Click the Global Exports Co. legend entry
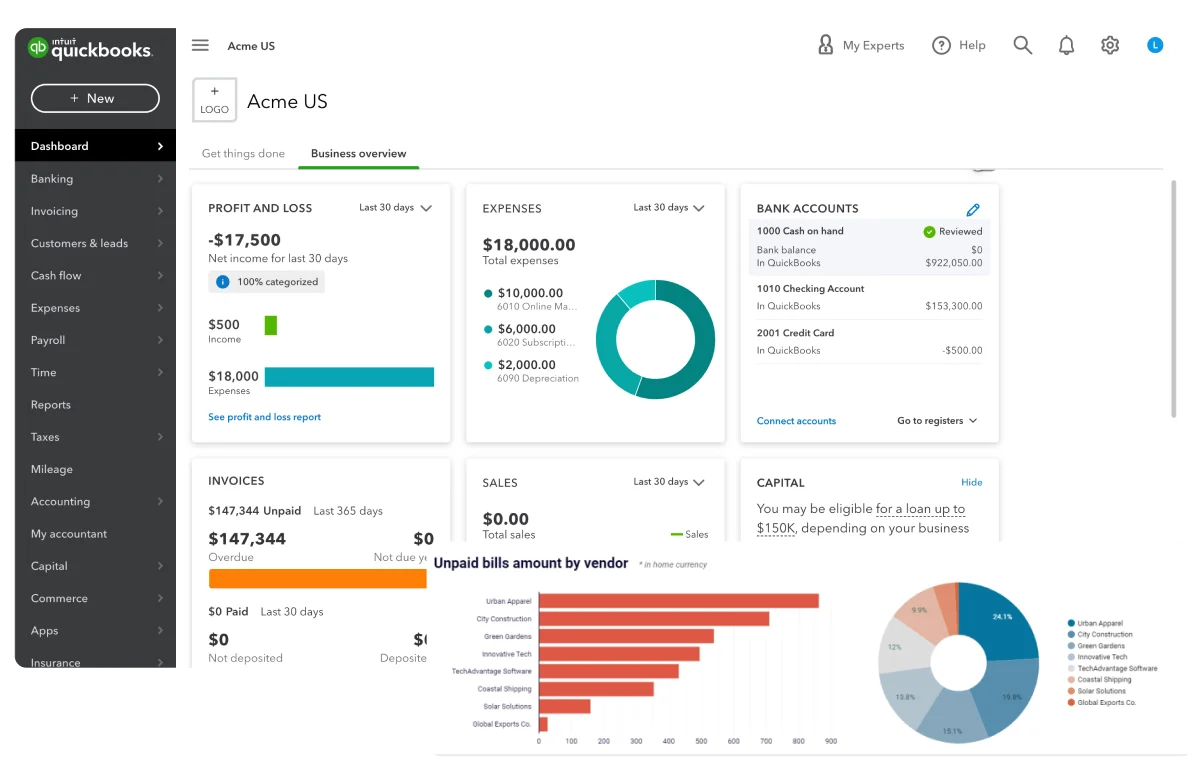 1102,702
